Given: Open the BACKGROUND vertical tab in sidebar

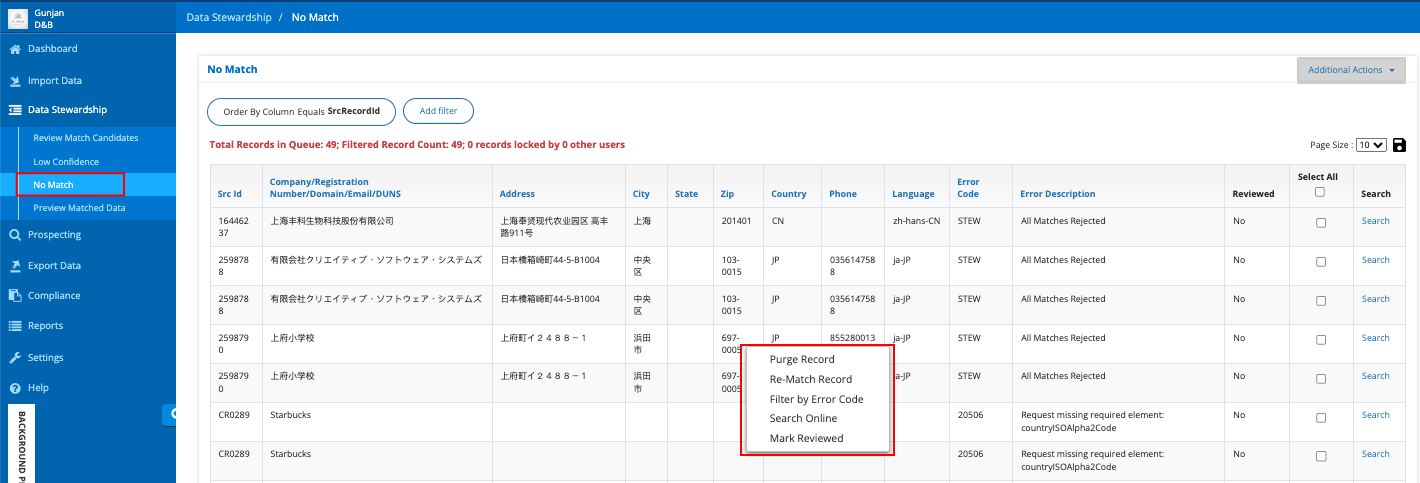Looking at the screenshot, I should pyautogui.click(x=22, y=444).
